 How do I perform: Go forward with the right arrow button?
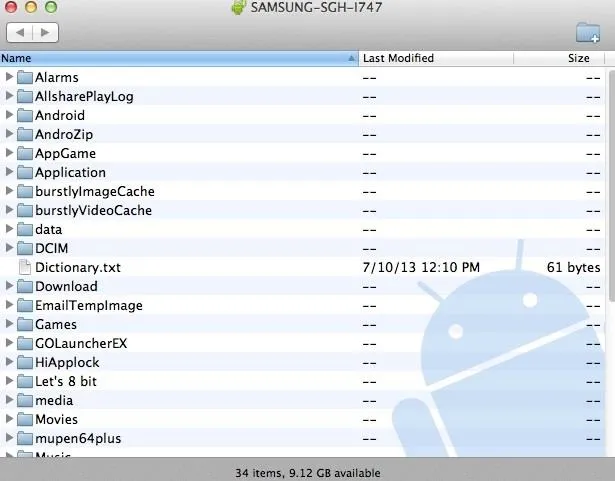45,32
